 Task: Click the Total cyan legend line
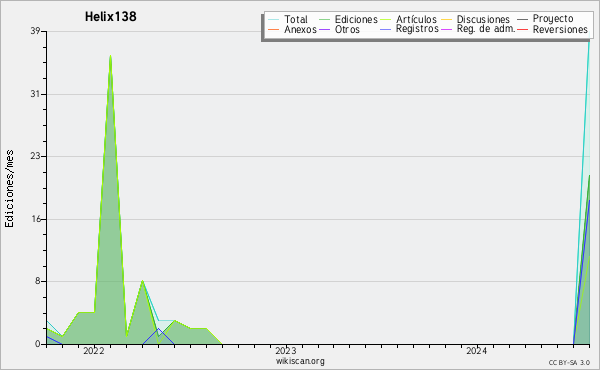click(x=273, y=19)
